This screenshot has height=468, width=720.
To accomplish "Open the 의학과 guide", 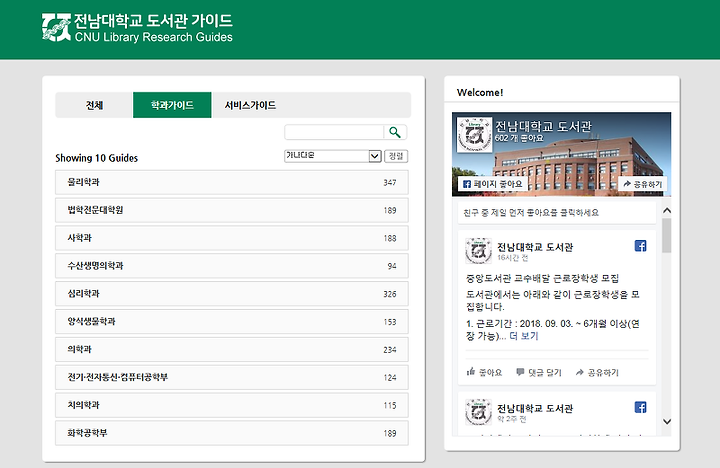I will pos(232,350).
